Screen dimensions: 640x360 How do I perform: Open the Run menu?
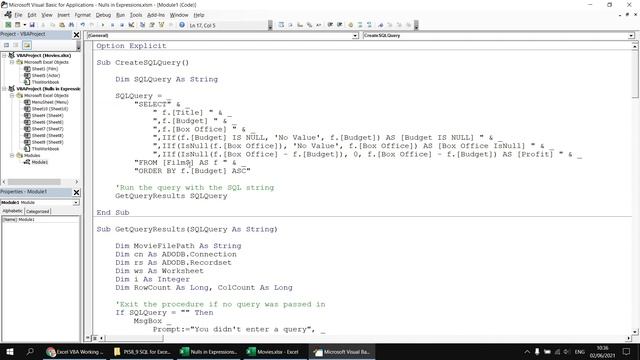tap(120, 15)
